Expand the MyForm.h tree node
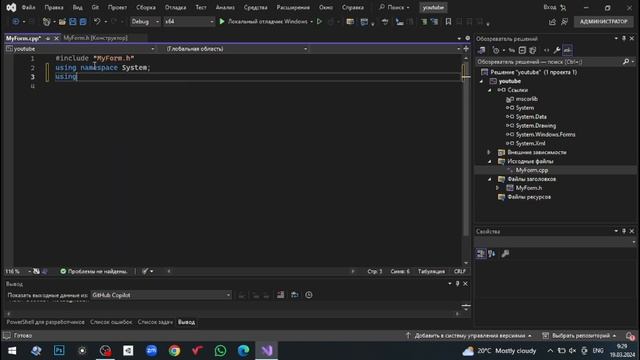Image resolution: width=640 pixels, height=360 pixels. coord(498,188)
